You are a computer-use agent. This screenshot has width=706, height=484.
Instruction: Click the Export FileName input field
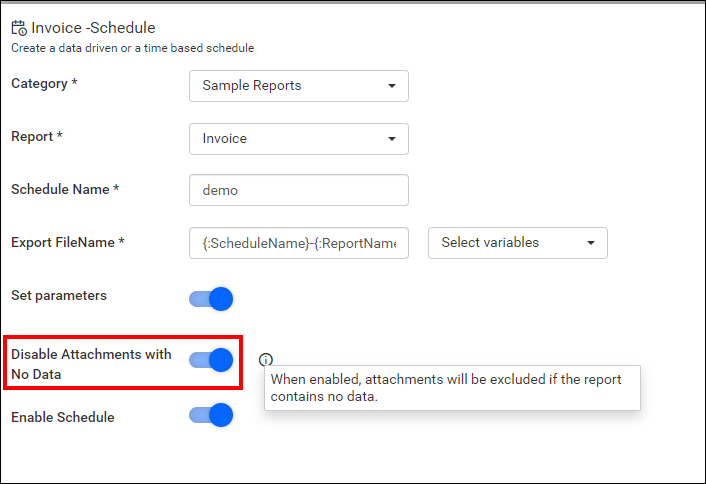pos(299,243)
